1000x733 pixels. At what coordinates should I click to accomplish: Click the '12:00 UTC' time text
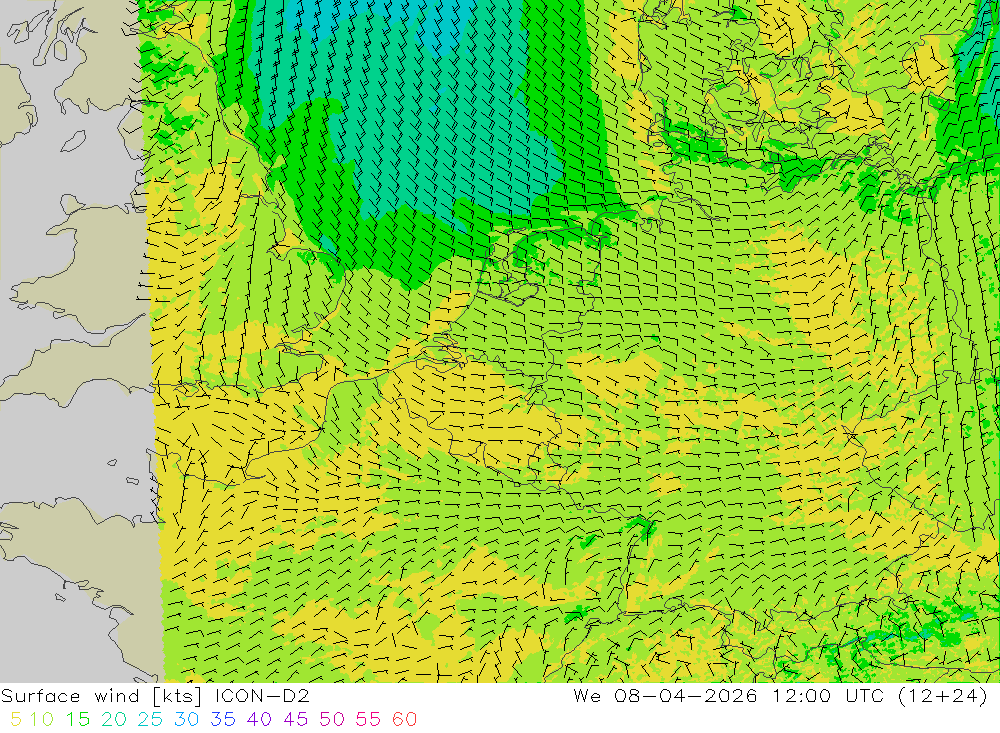pyautogui.click(x=826, y=696)
